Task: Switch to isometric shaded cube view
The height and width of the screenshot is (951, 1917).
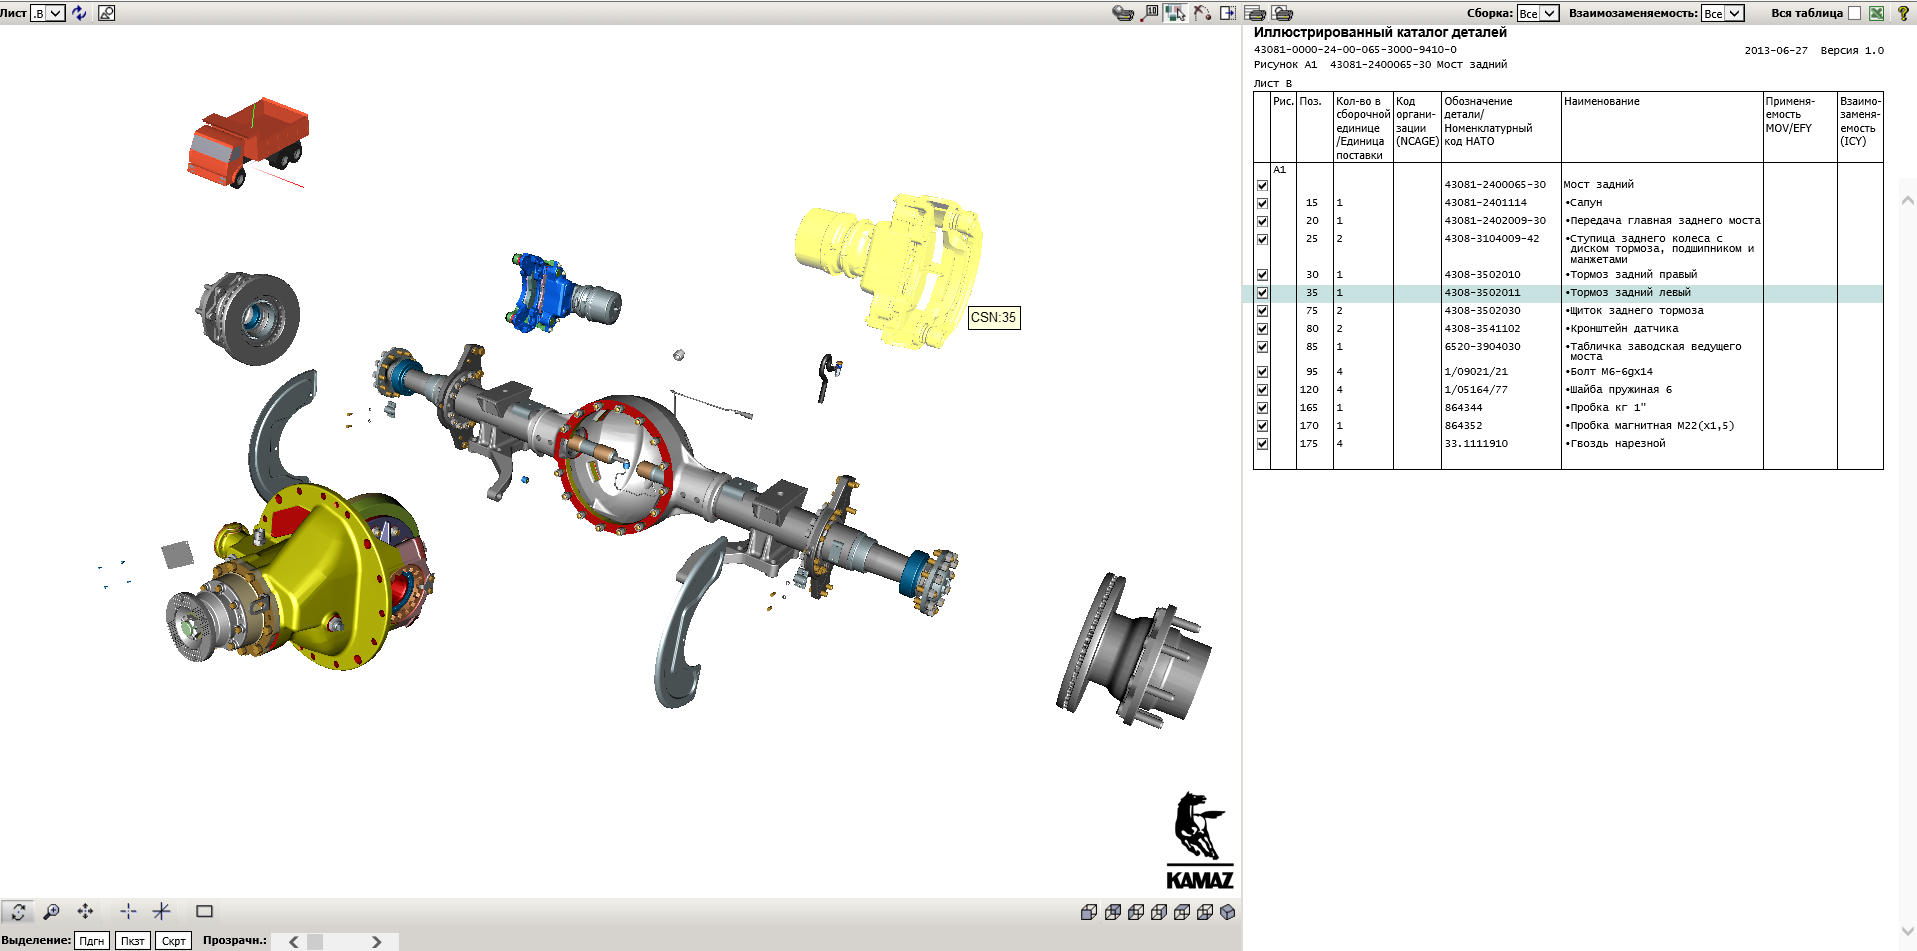Action: (1228, 912)
